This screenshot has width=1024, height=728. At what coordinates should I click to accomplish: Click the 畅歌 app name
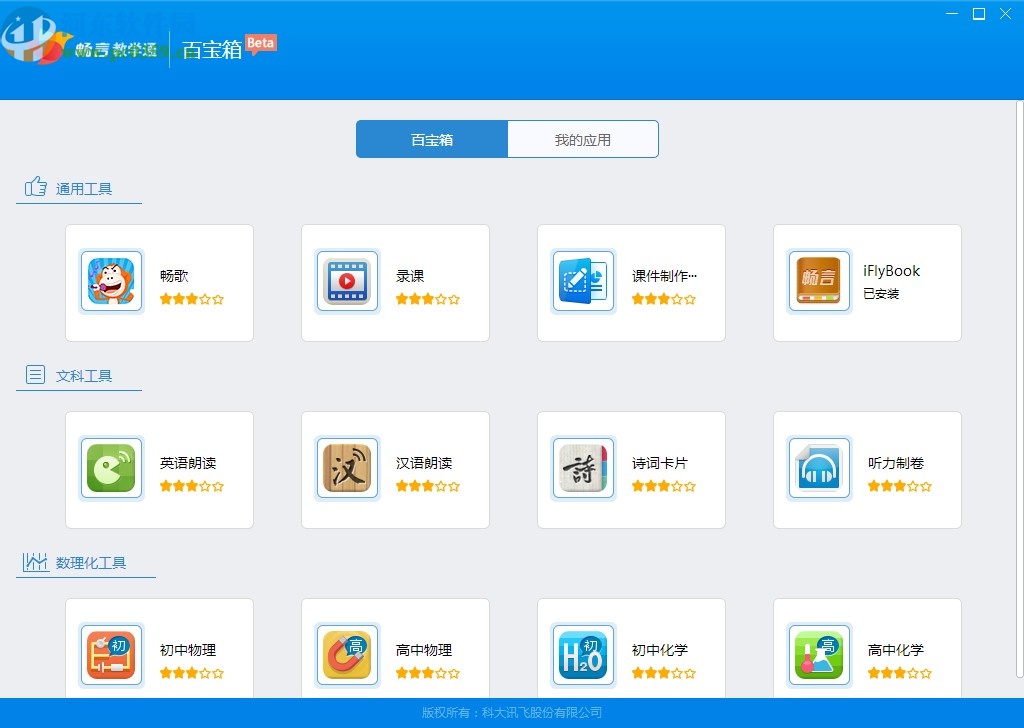(174, 276)
